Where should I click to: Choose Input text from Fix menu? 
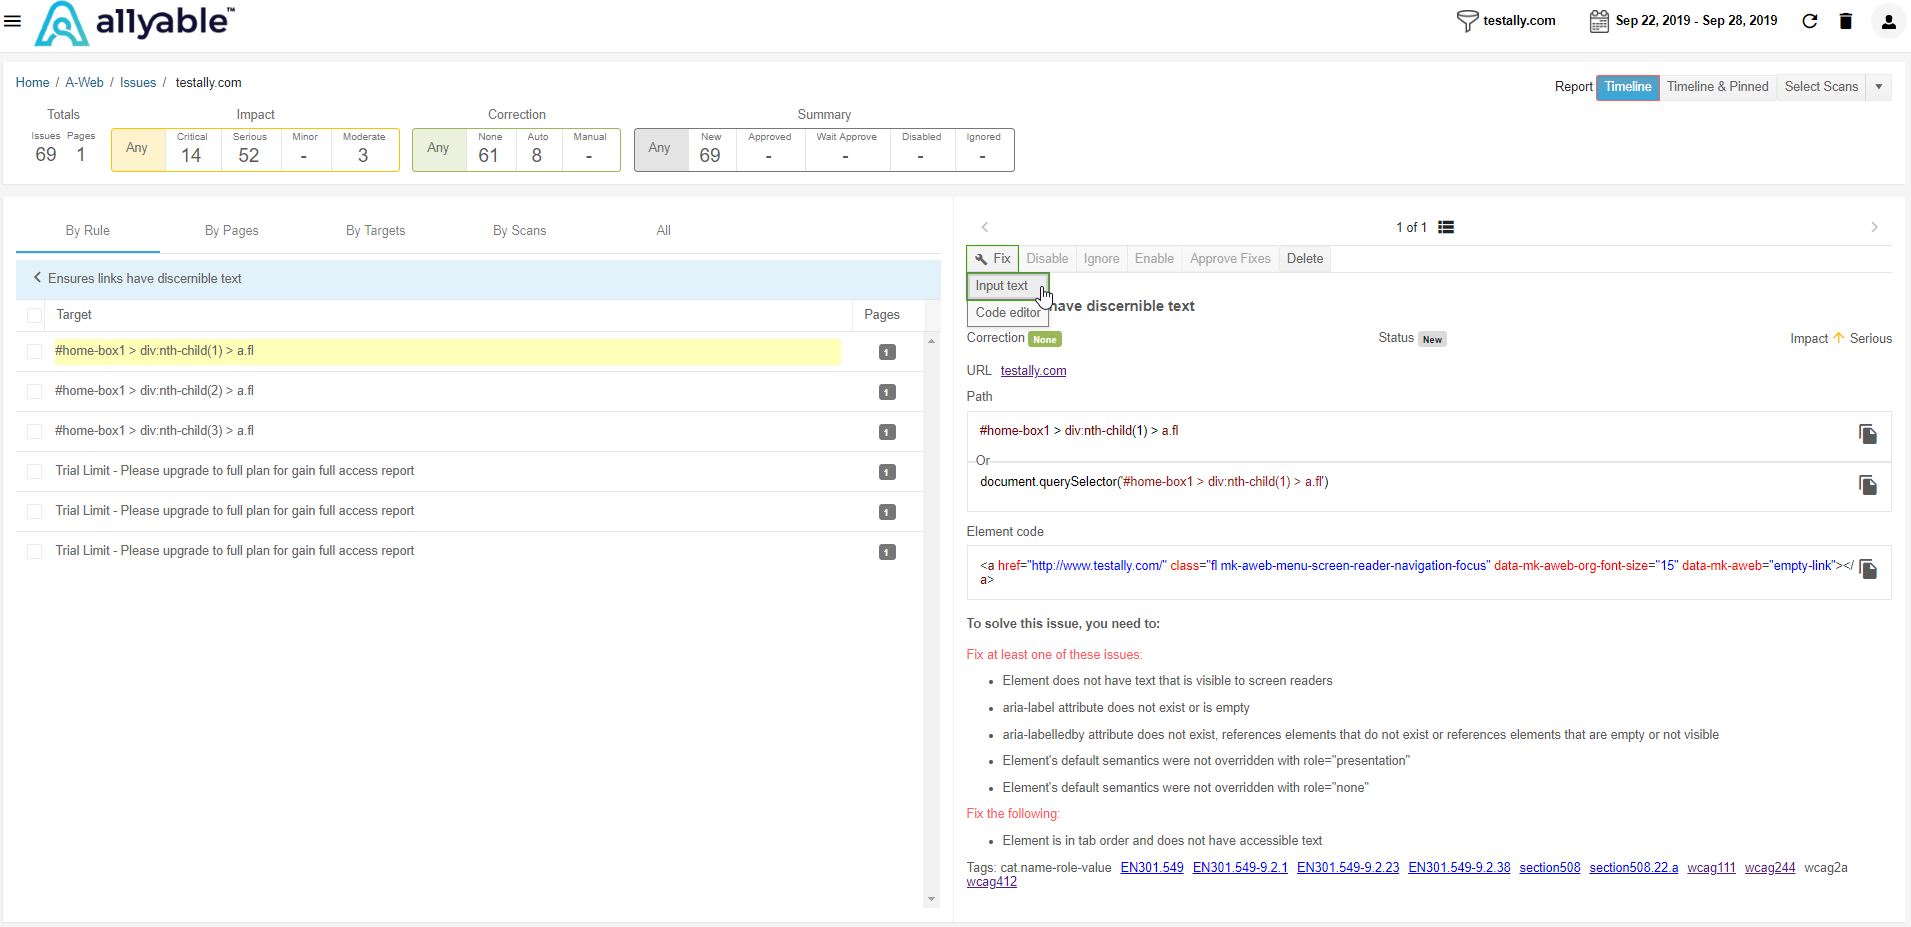coord(1007,286)
